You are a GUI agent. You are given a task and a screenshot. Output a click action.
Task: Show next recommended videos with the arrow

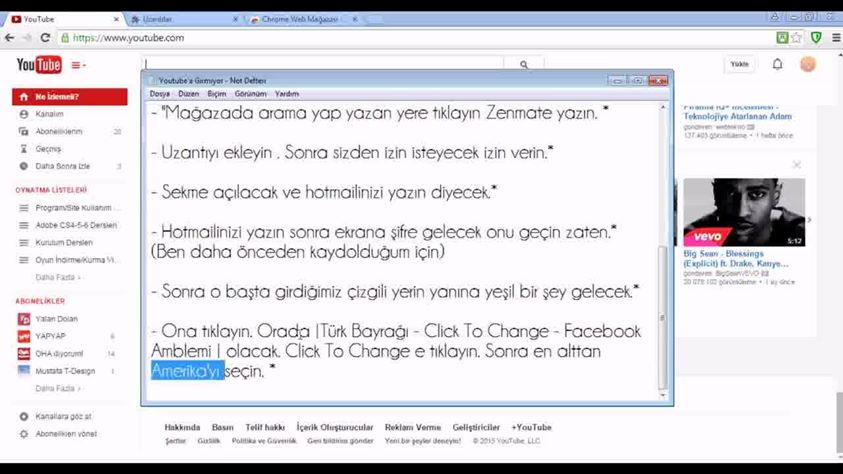pyautogui.click(x=809, y=219)
